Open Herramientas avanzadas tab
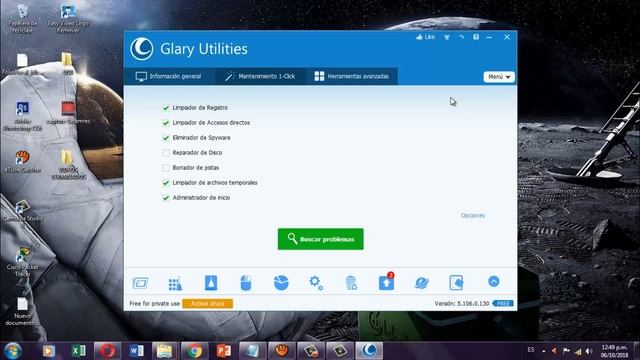Screen dimensions: 640x360 351,76
